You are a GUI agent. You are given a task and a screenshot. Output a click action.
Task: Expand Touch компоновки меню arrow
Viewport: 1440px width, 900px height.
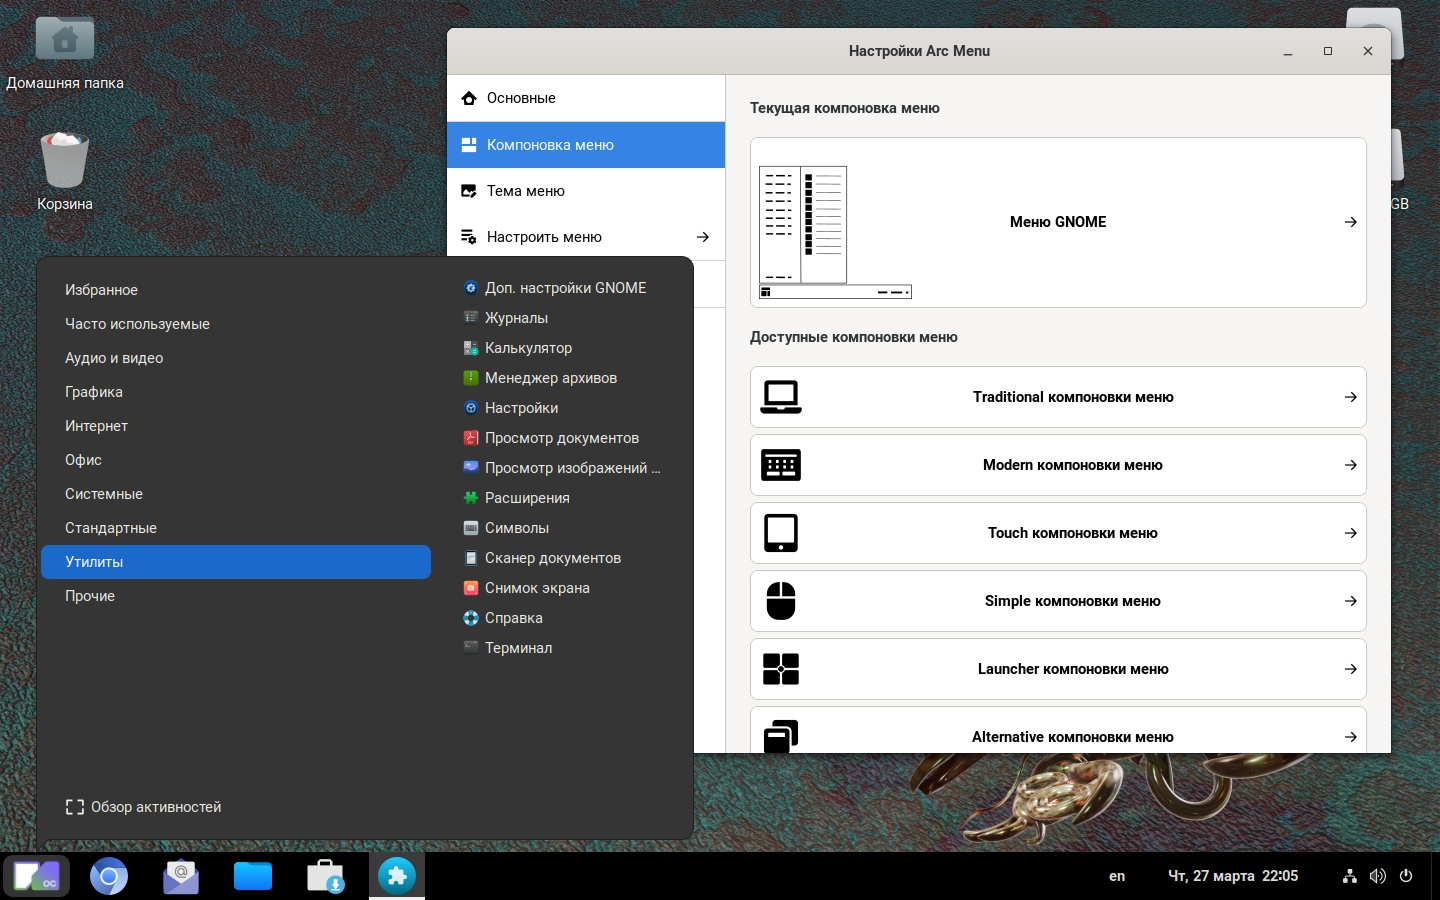point(1351,533)
